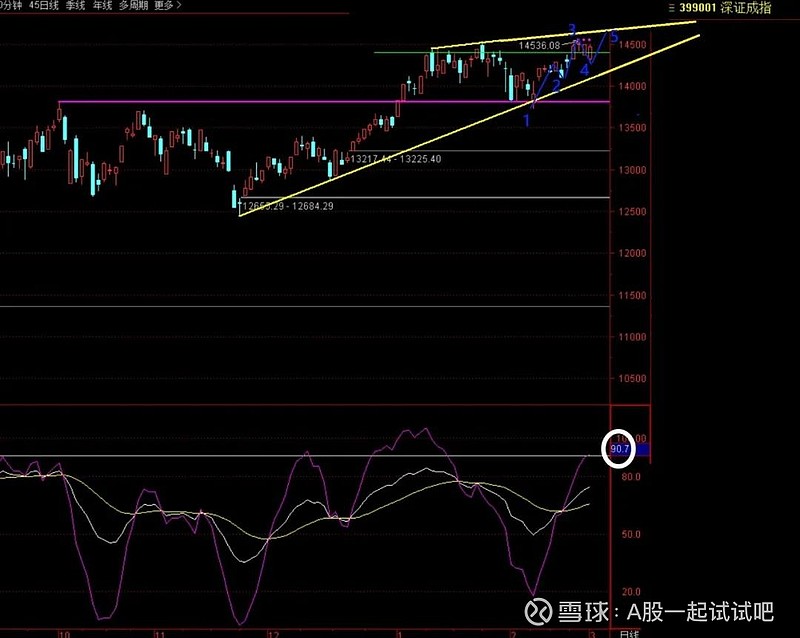The image size is (800, 638).
Task: Click the month 11 time axis marker
Action: 160,634
